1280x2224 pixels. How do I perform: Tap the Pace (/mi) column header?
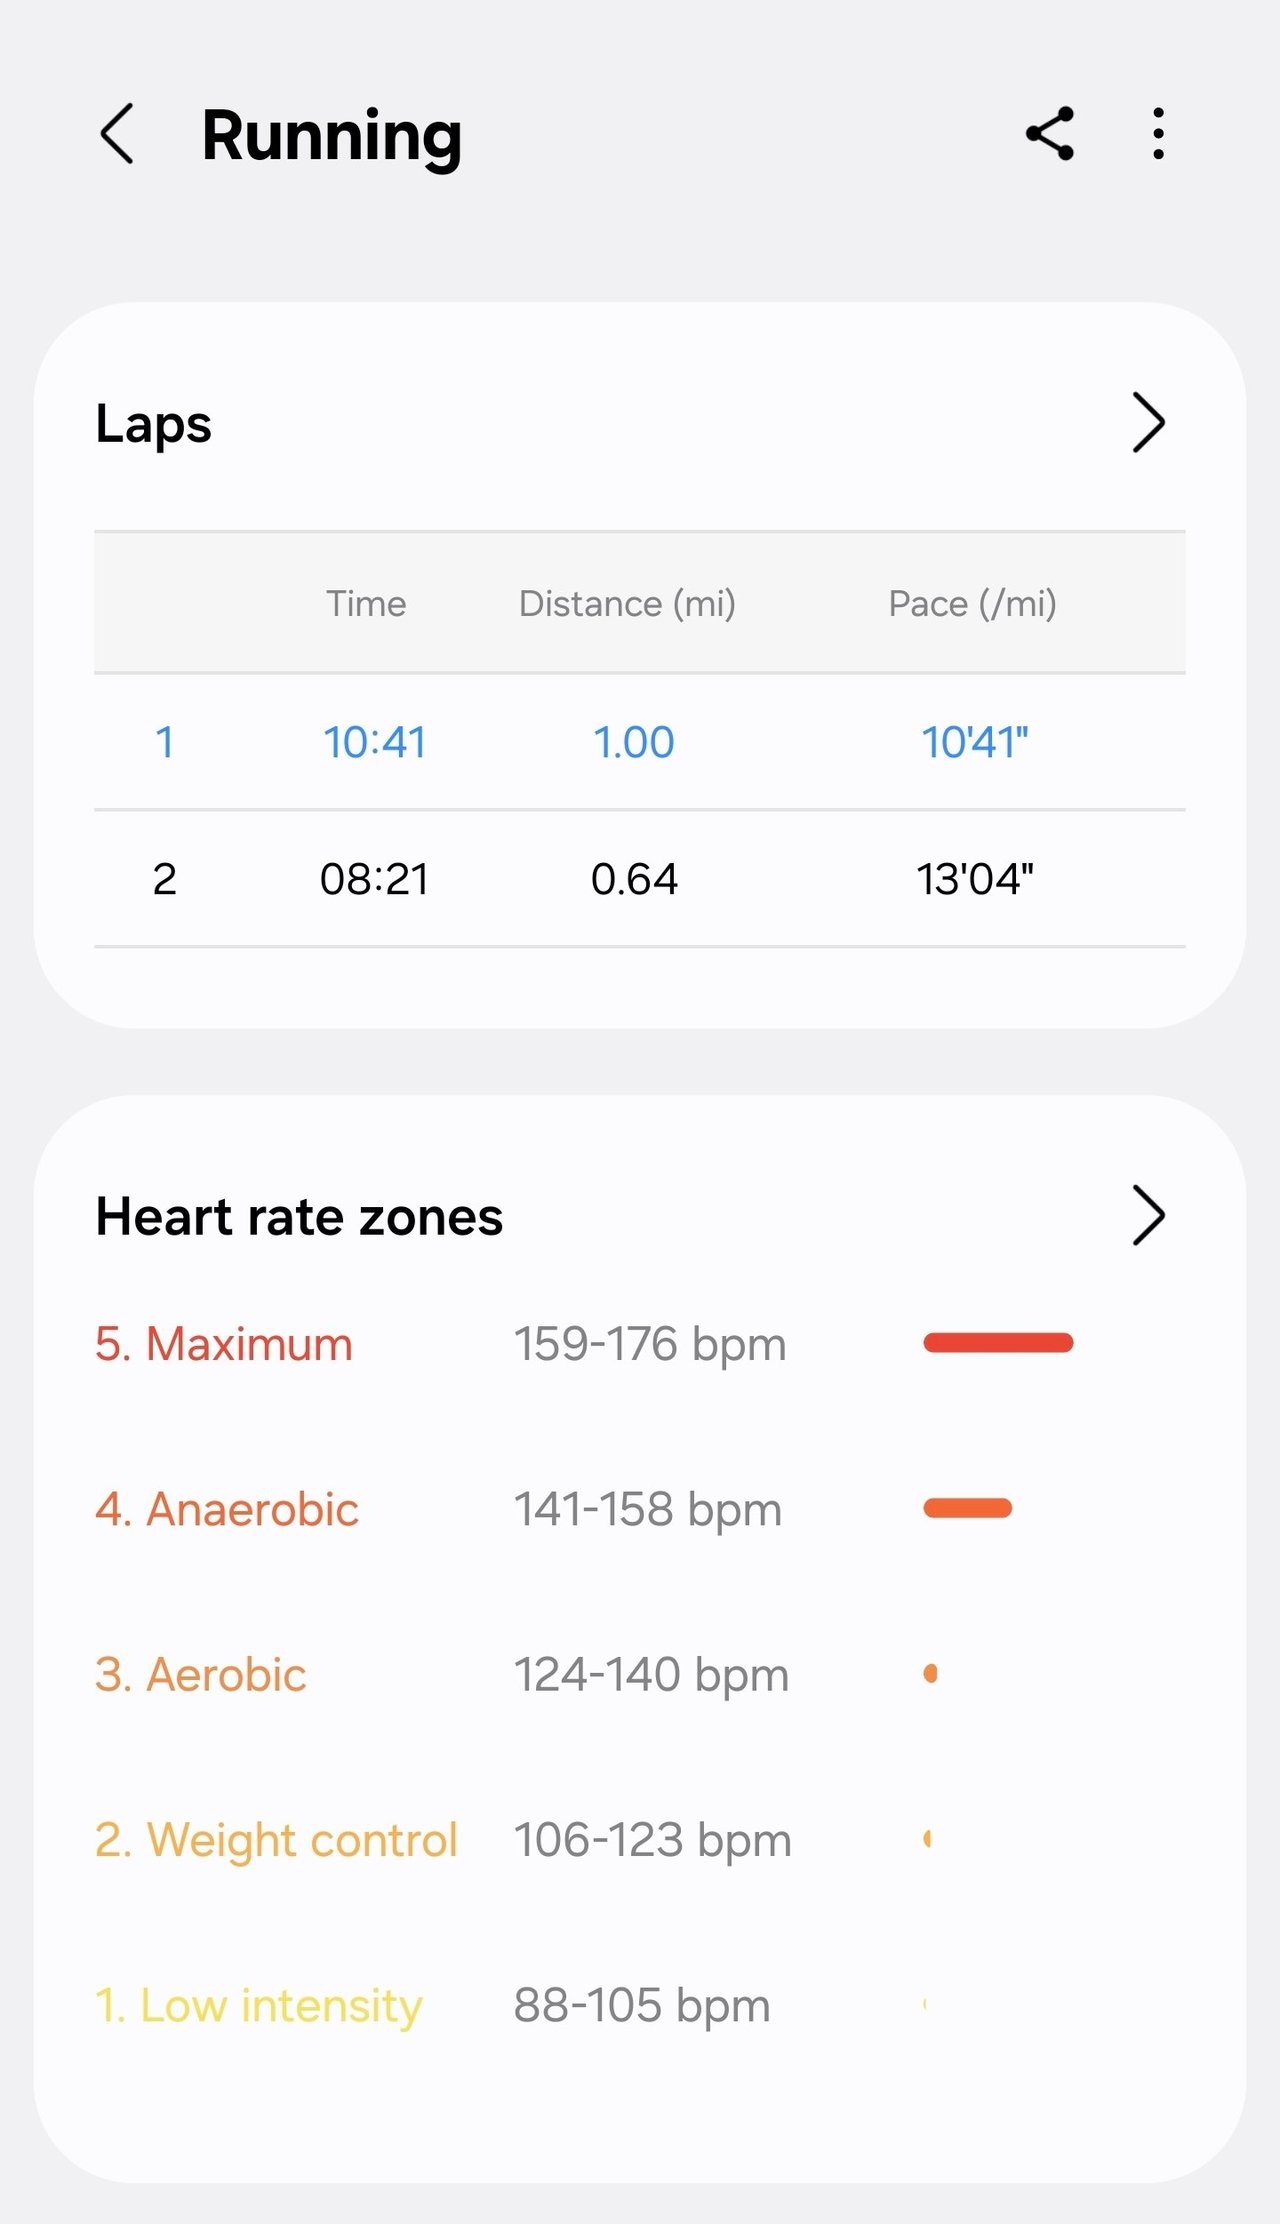[973, 604]
